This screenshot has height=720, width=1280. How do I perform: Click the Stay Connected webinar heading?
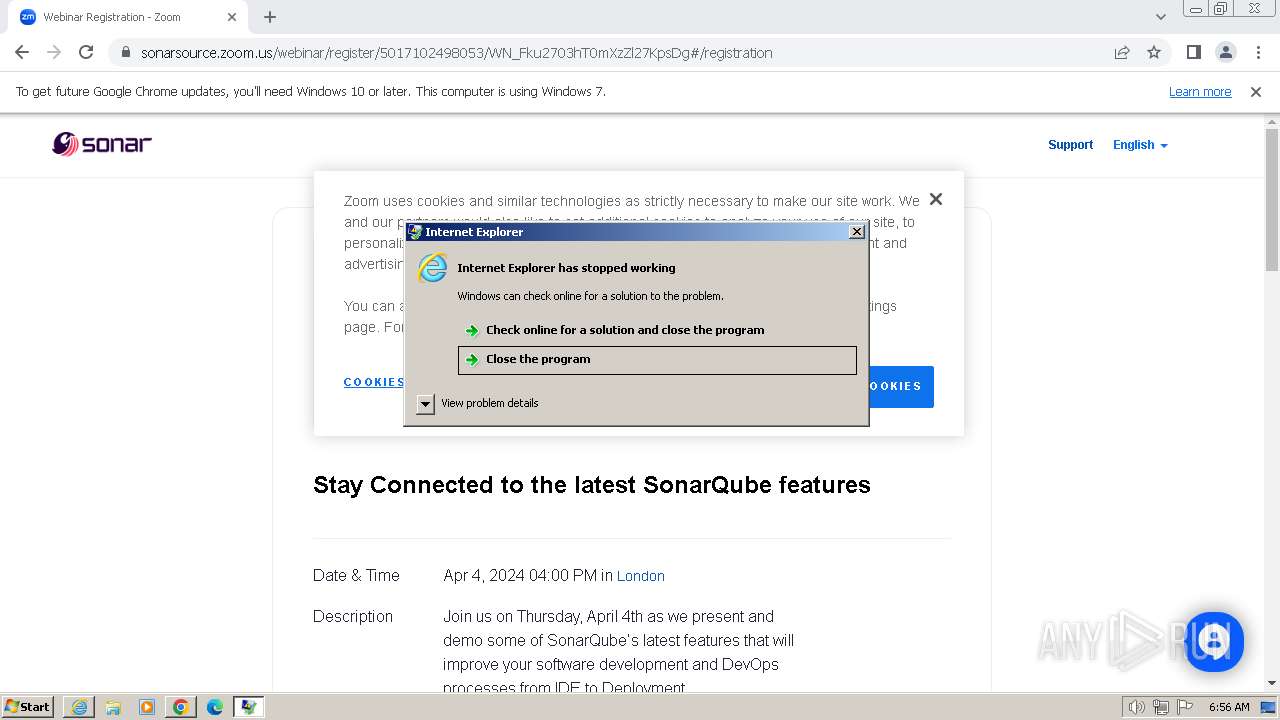tap(592, 485)
